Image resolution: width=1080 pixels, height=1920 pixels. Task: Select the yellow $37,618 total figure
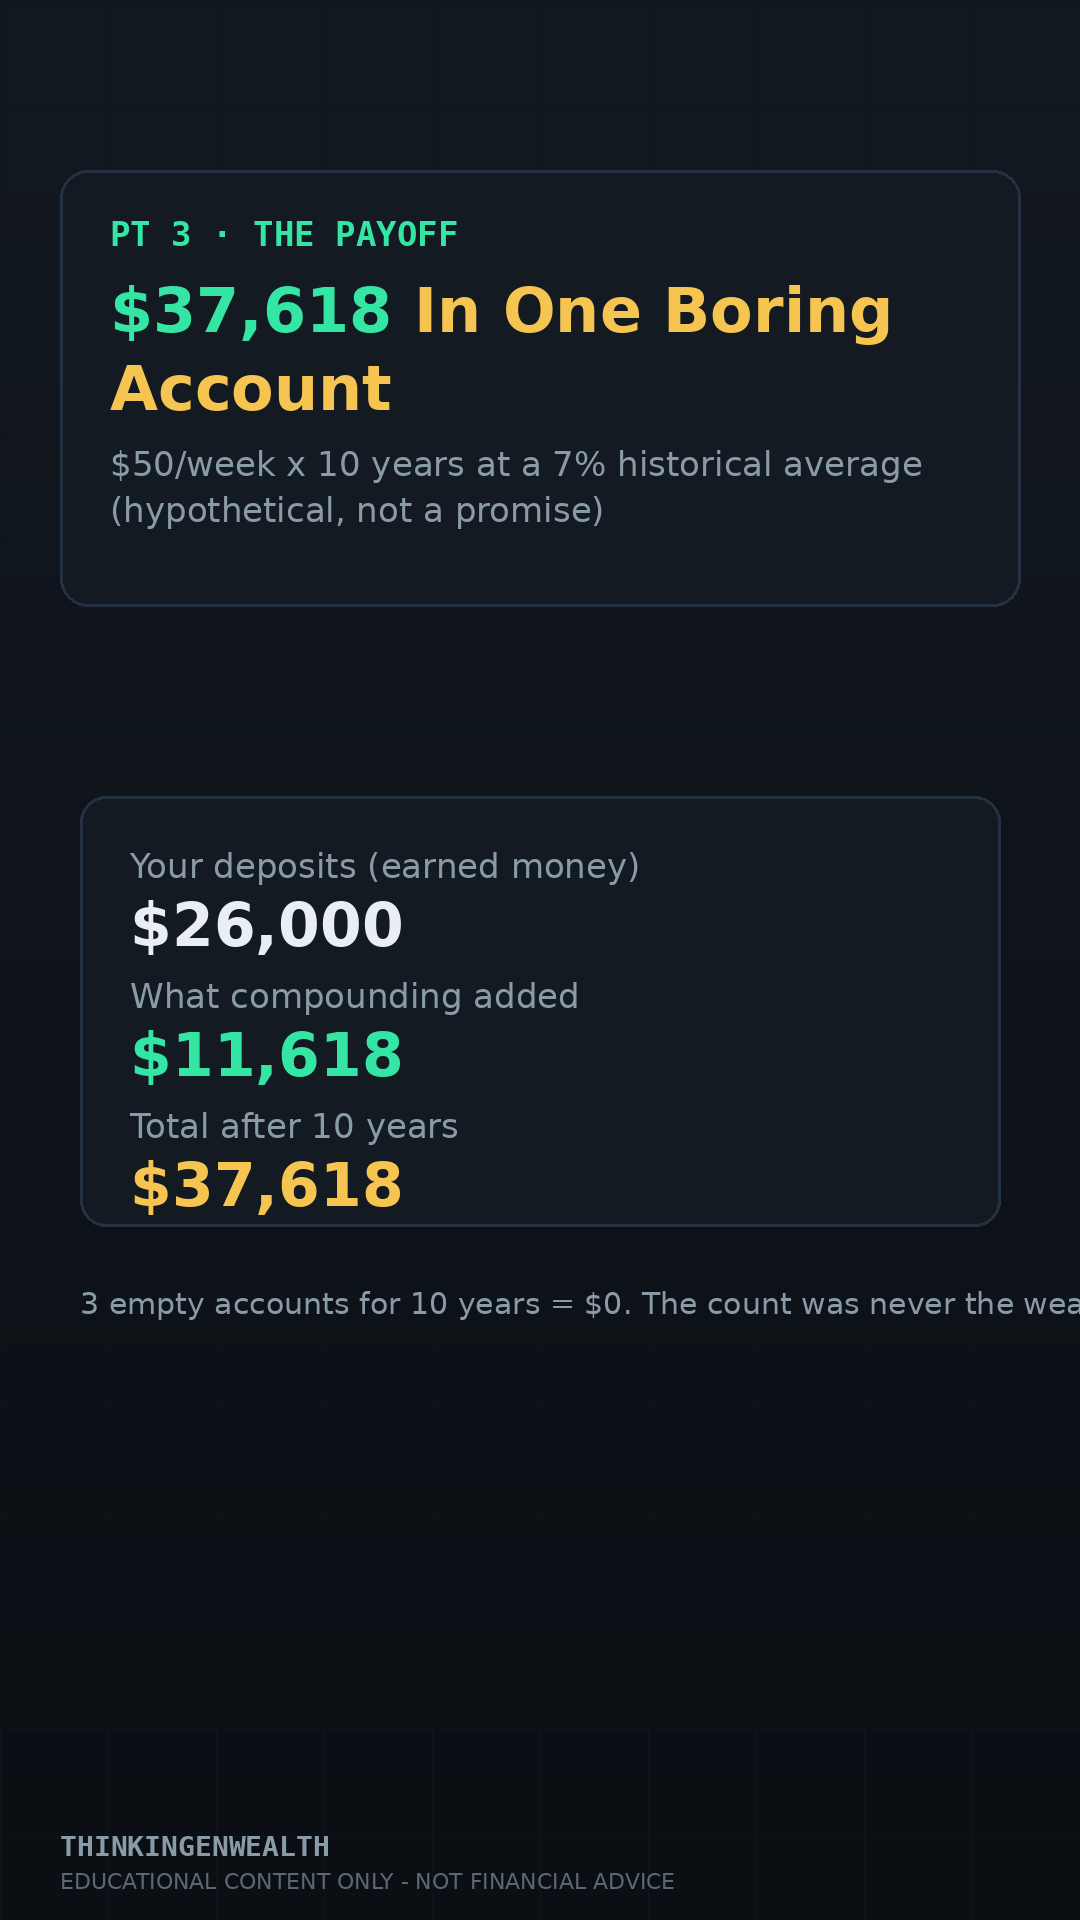[x=267, y=1186]
